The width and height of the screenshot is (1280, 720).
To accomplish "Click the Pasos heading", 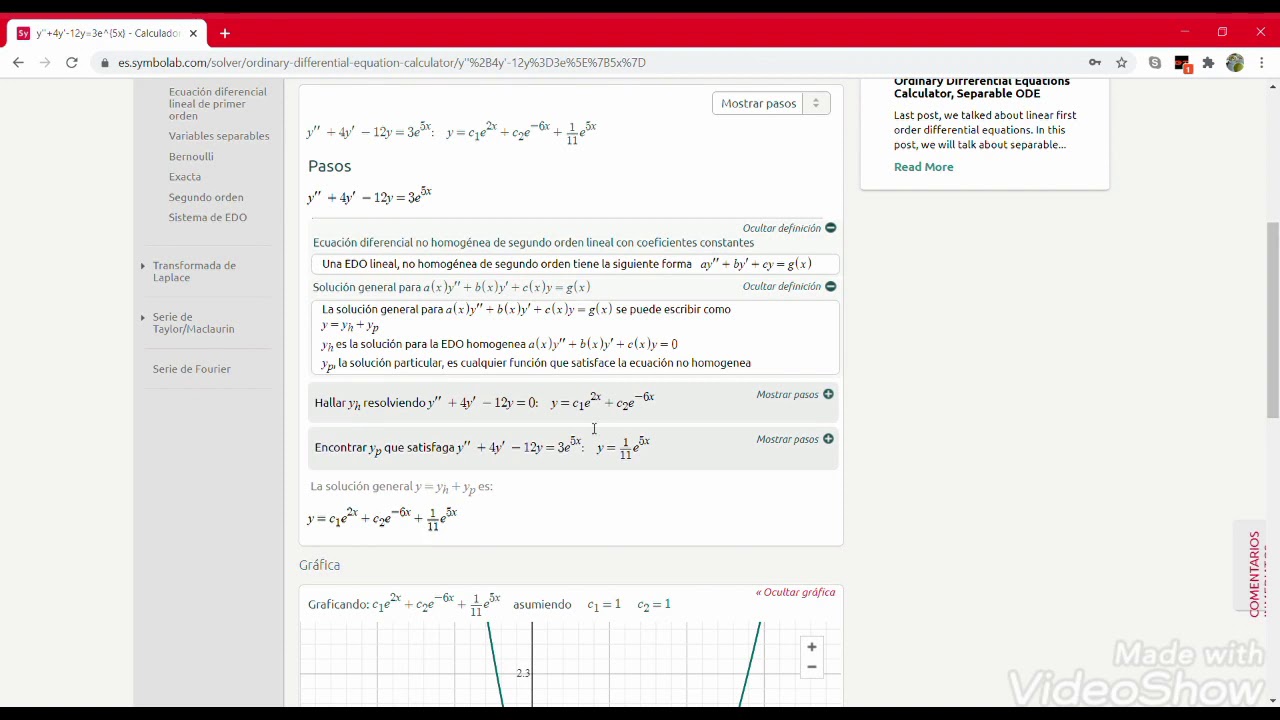I will [x=330, y=166].
